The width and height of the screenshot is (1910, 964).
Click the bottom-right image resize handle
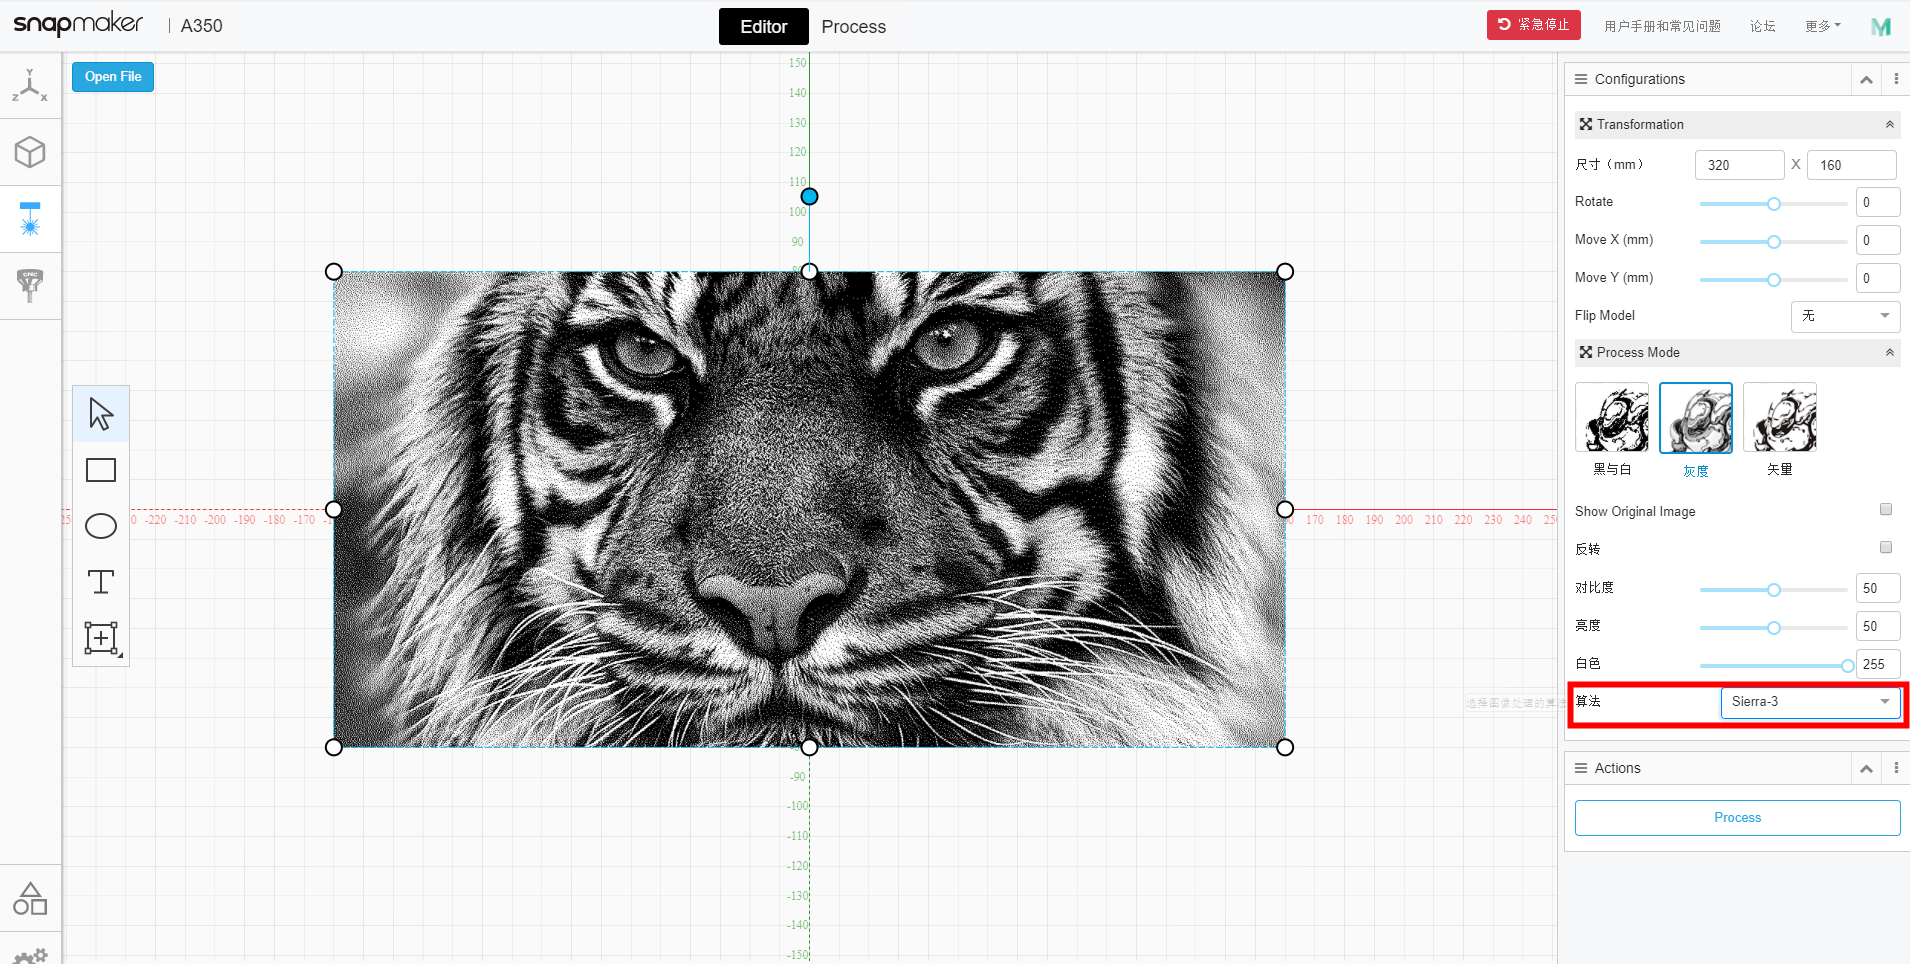(x=1285, y=747)
